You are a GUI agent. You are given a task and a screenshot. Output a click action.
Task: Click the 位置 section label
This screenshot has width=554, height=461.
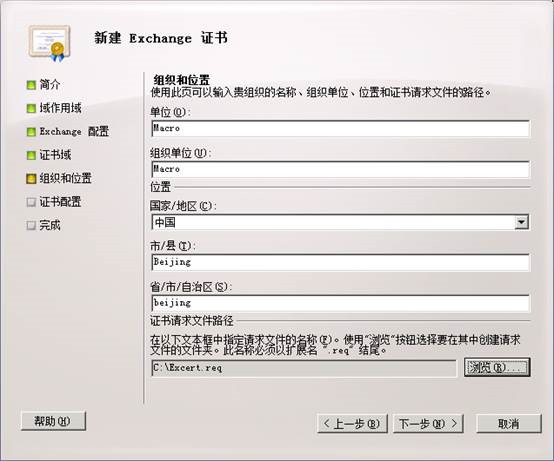point(160,187)
